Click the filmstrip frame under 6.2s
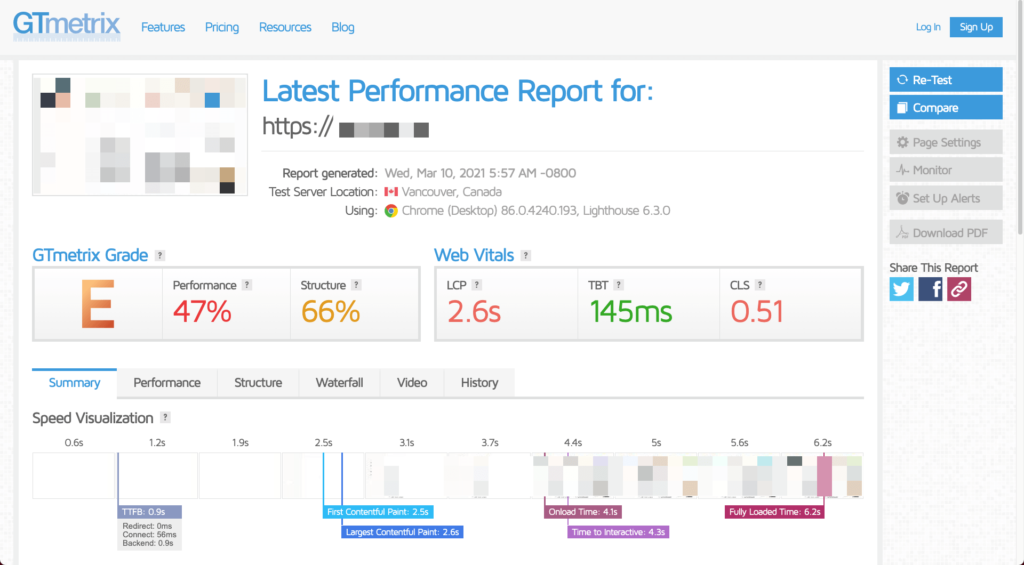 tap(823, 476)
